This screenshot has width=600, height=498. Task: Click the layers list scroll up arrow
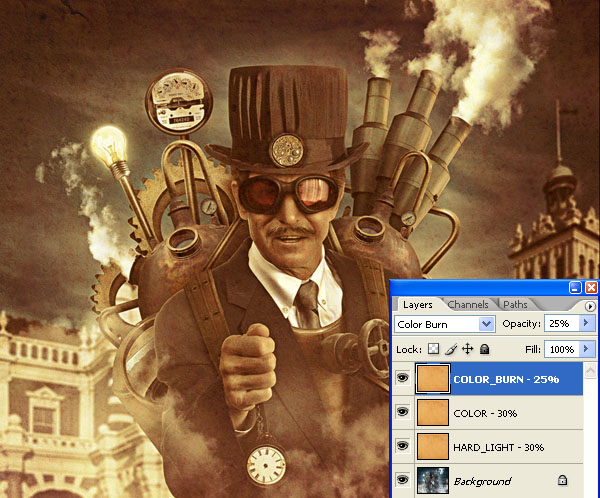pyautogui.click(x=590, y=371)
